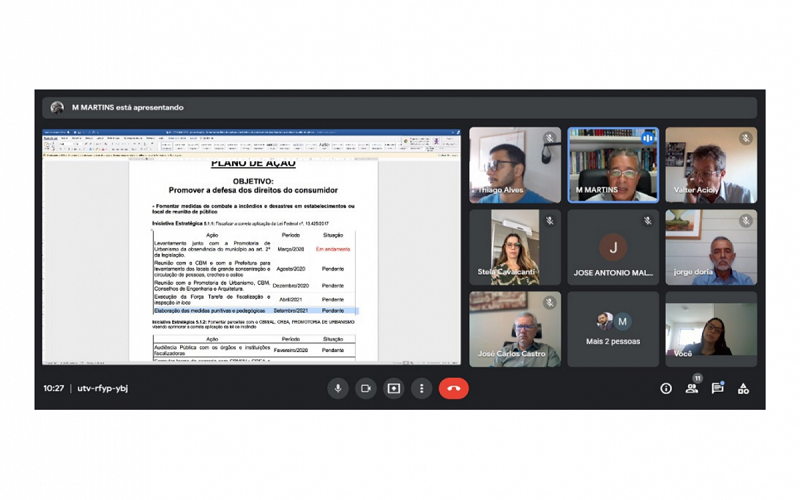Click the jorge doria video tile
This screenshot has height=500, width=800.
click(x=711, y=247)
